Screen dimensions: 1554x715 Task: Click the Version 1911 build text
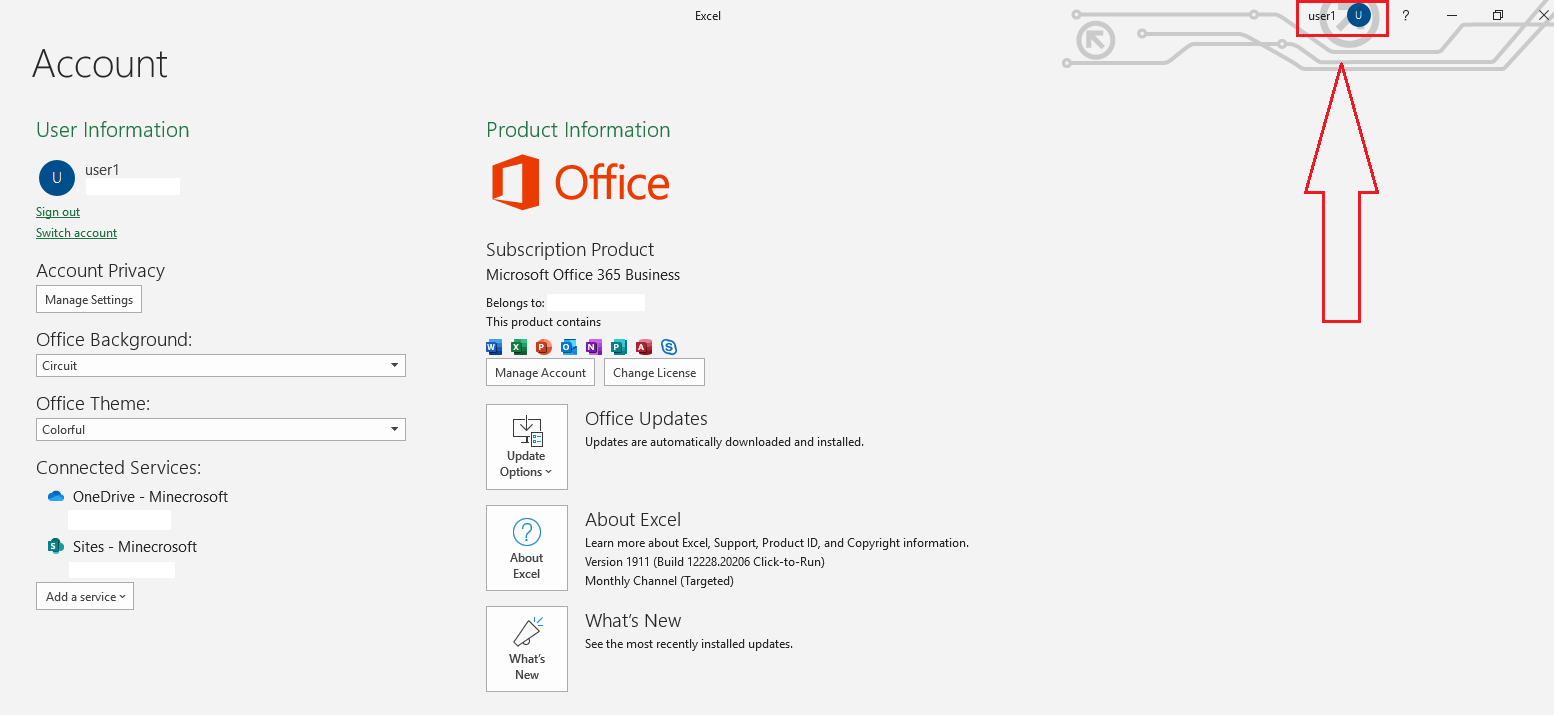(x=705, y=562)
